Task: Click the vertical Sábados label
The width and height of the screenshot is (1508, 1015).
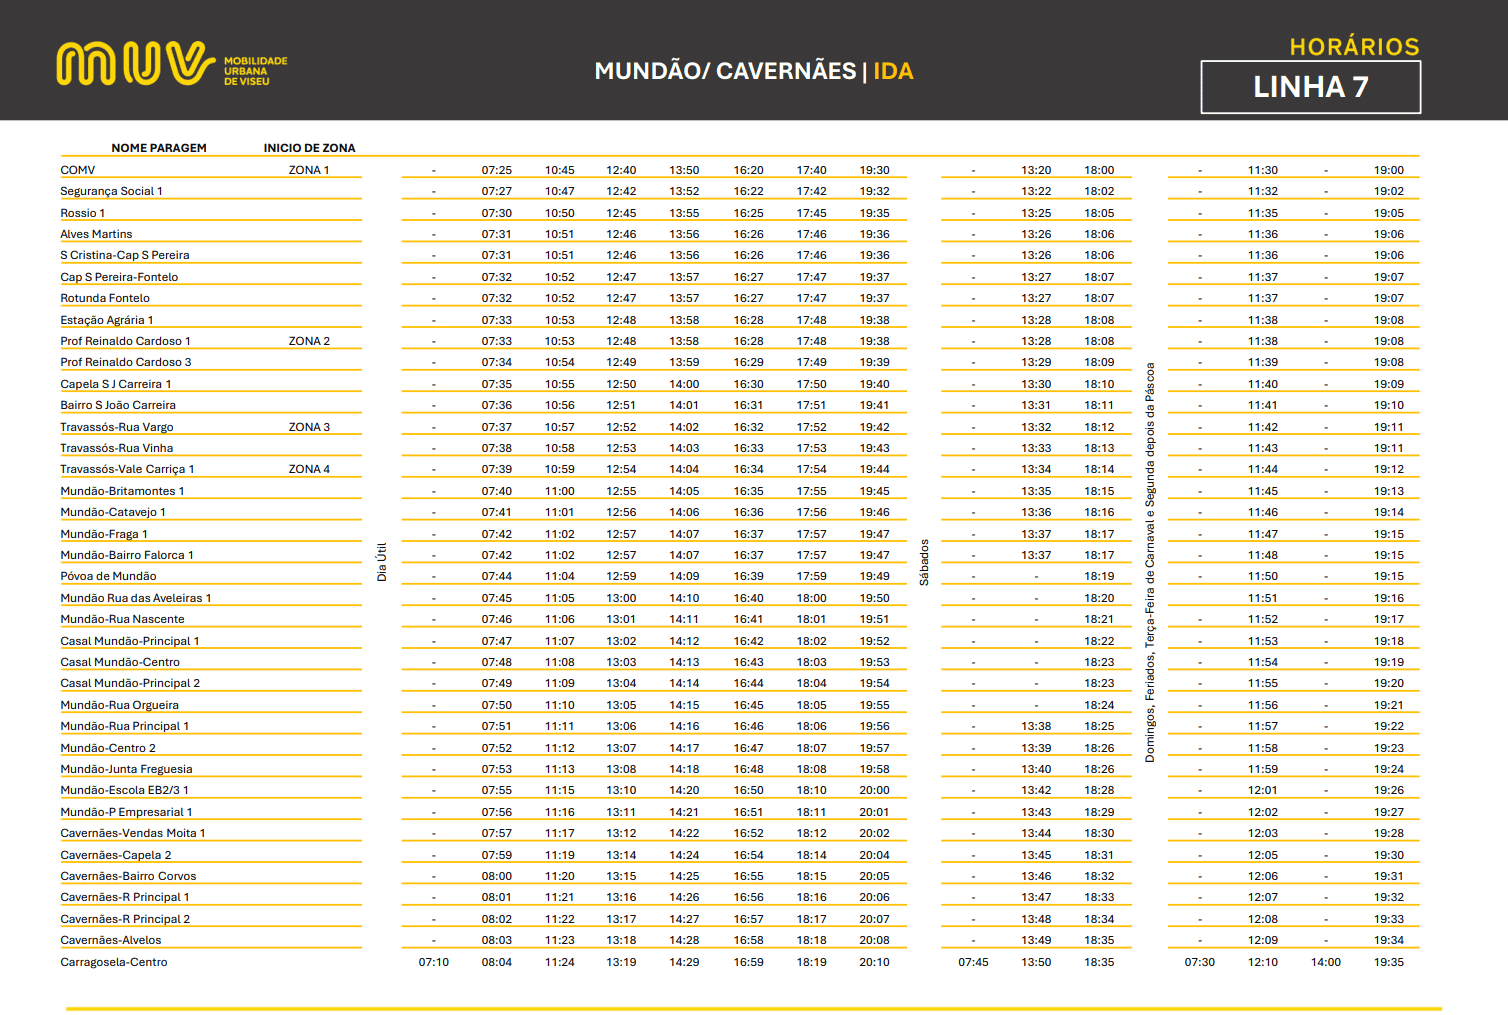Action: tap(924, 562)
